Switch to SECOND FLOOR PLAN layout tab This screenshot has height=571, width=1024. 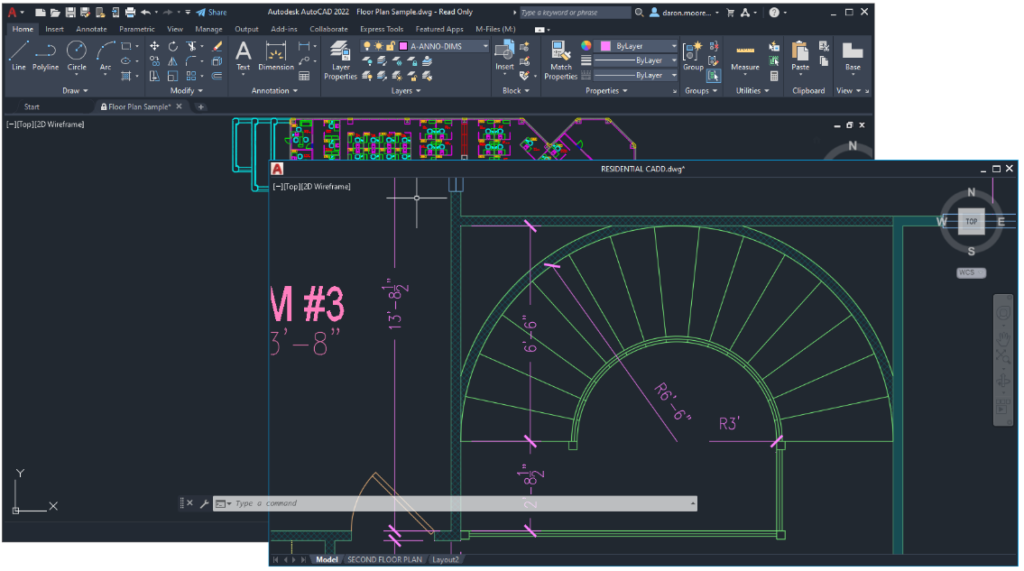384,559
